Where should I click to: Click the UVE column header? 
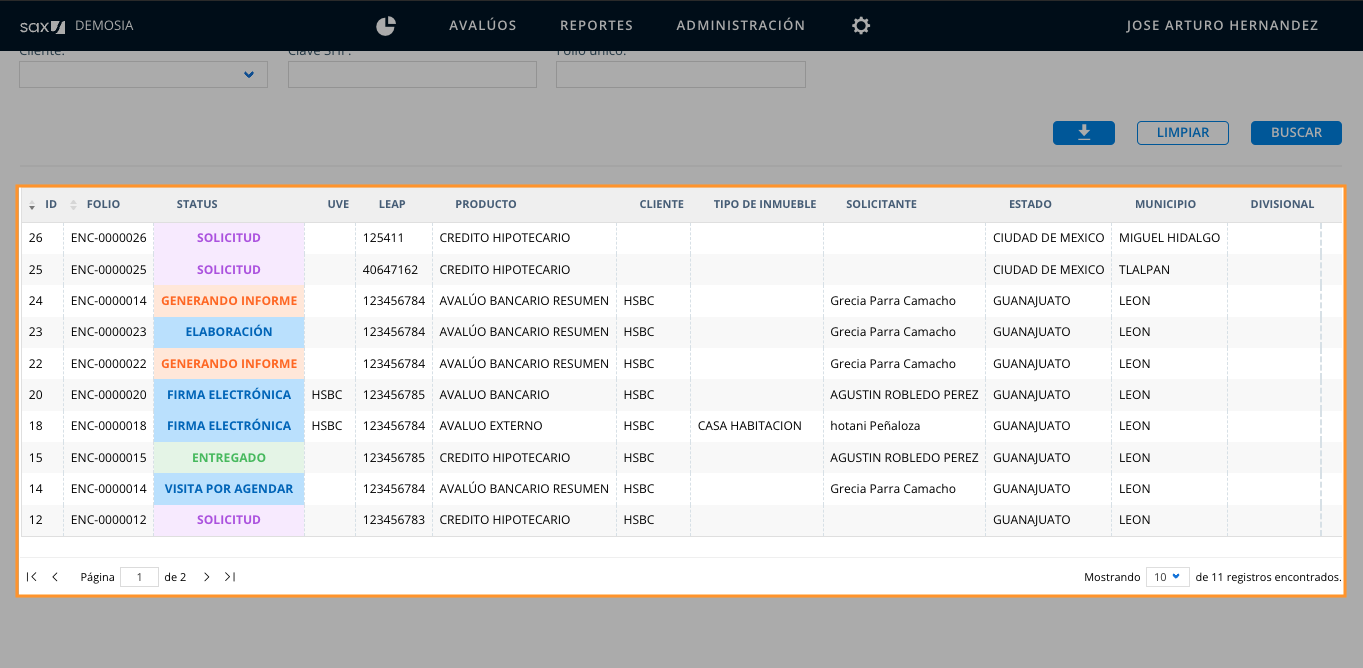click(338, 204)
